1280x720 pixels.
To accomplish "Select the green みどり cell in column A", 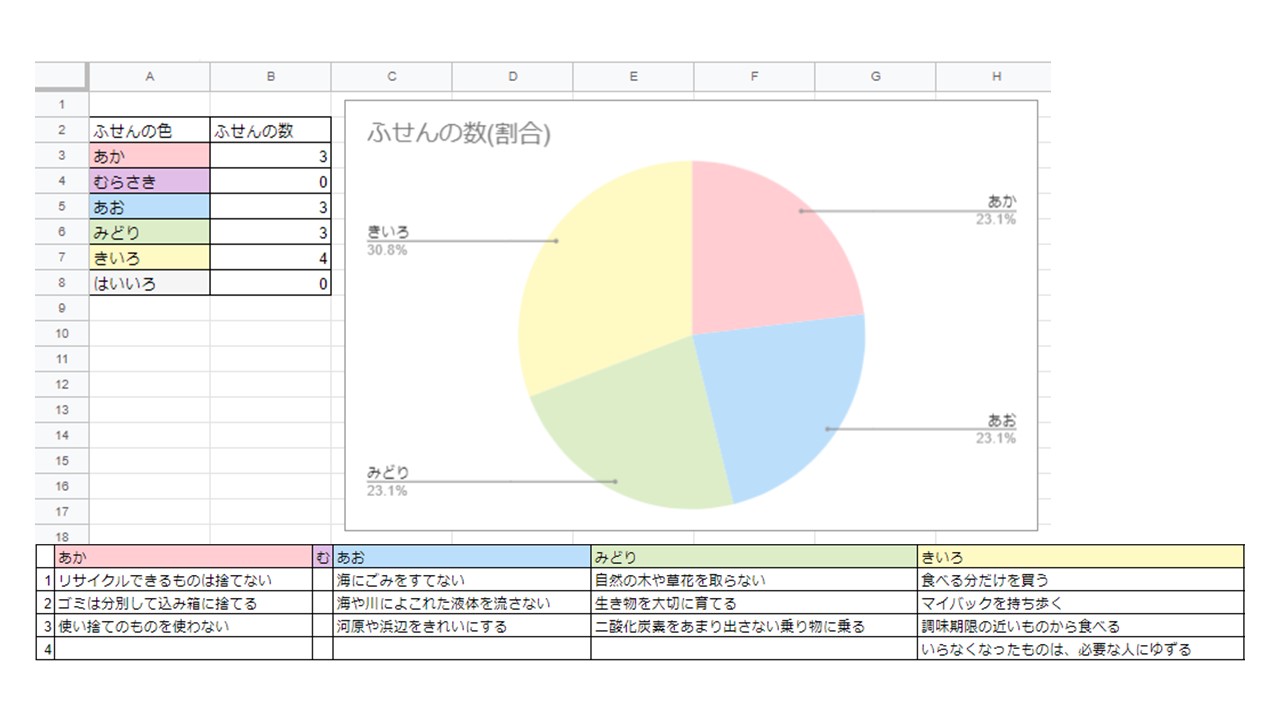I will tap(150, 232).
